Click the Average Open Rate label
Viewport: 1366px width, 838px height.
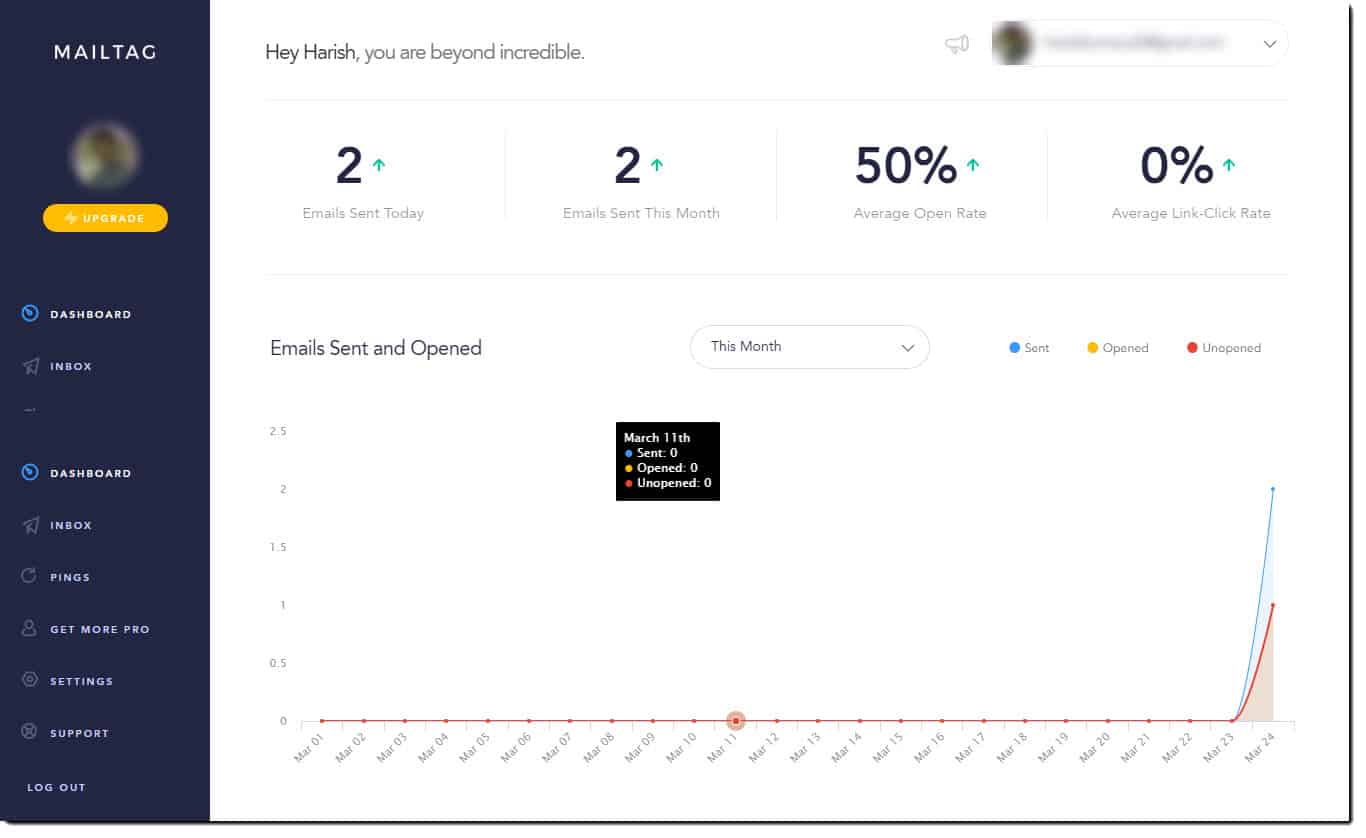[x=920, y=213]
